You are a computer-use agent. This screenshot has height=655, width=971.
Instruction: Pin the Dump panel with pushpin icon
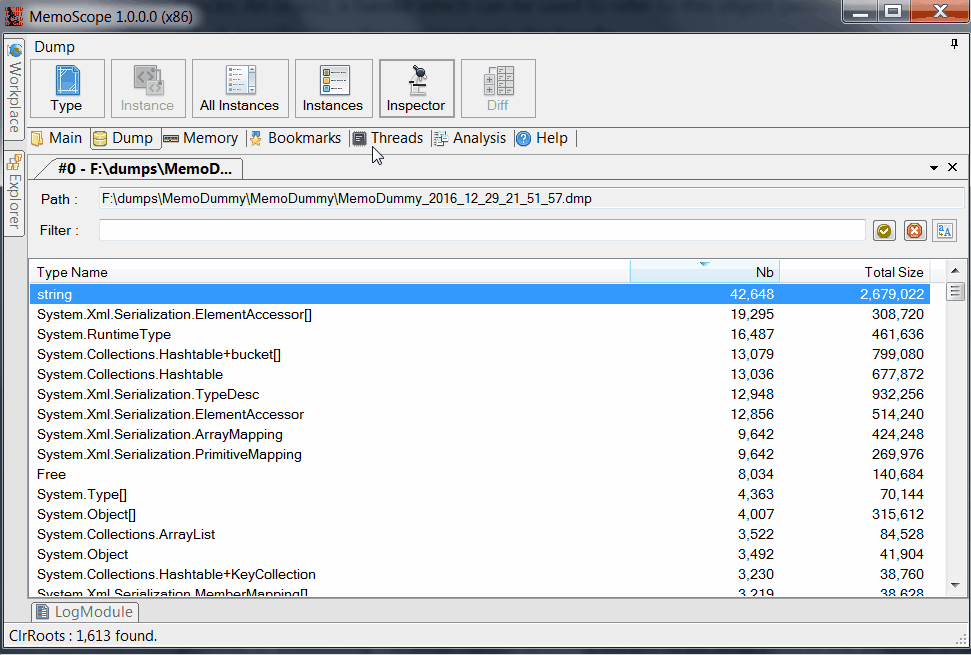(954, 44)
